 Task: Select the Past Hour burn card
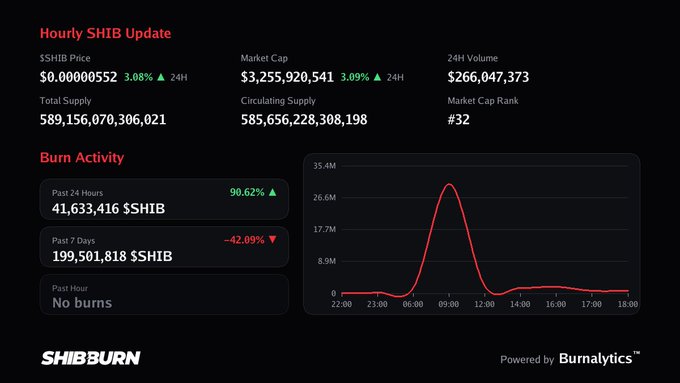(164, 295)
